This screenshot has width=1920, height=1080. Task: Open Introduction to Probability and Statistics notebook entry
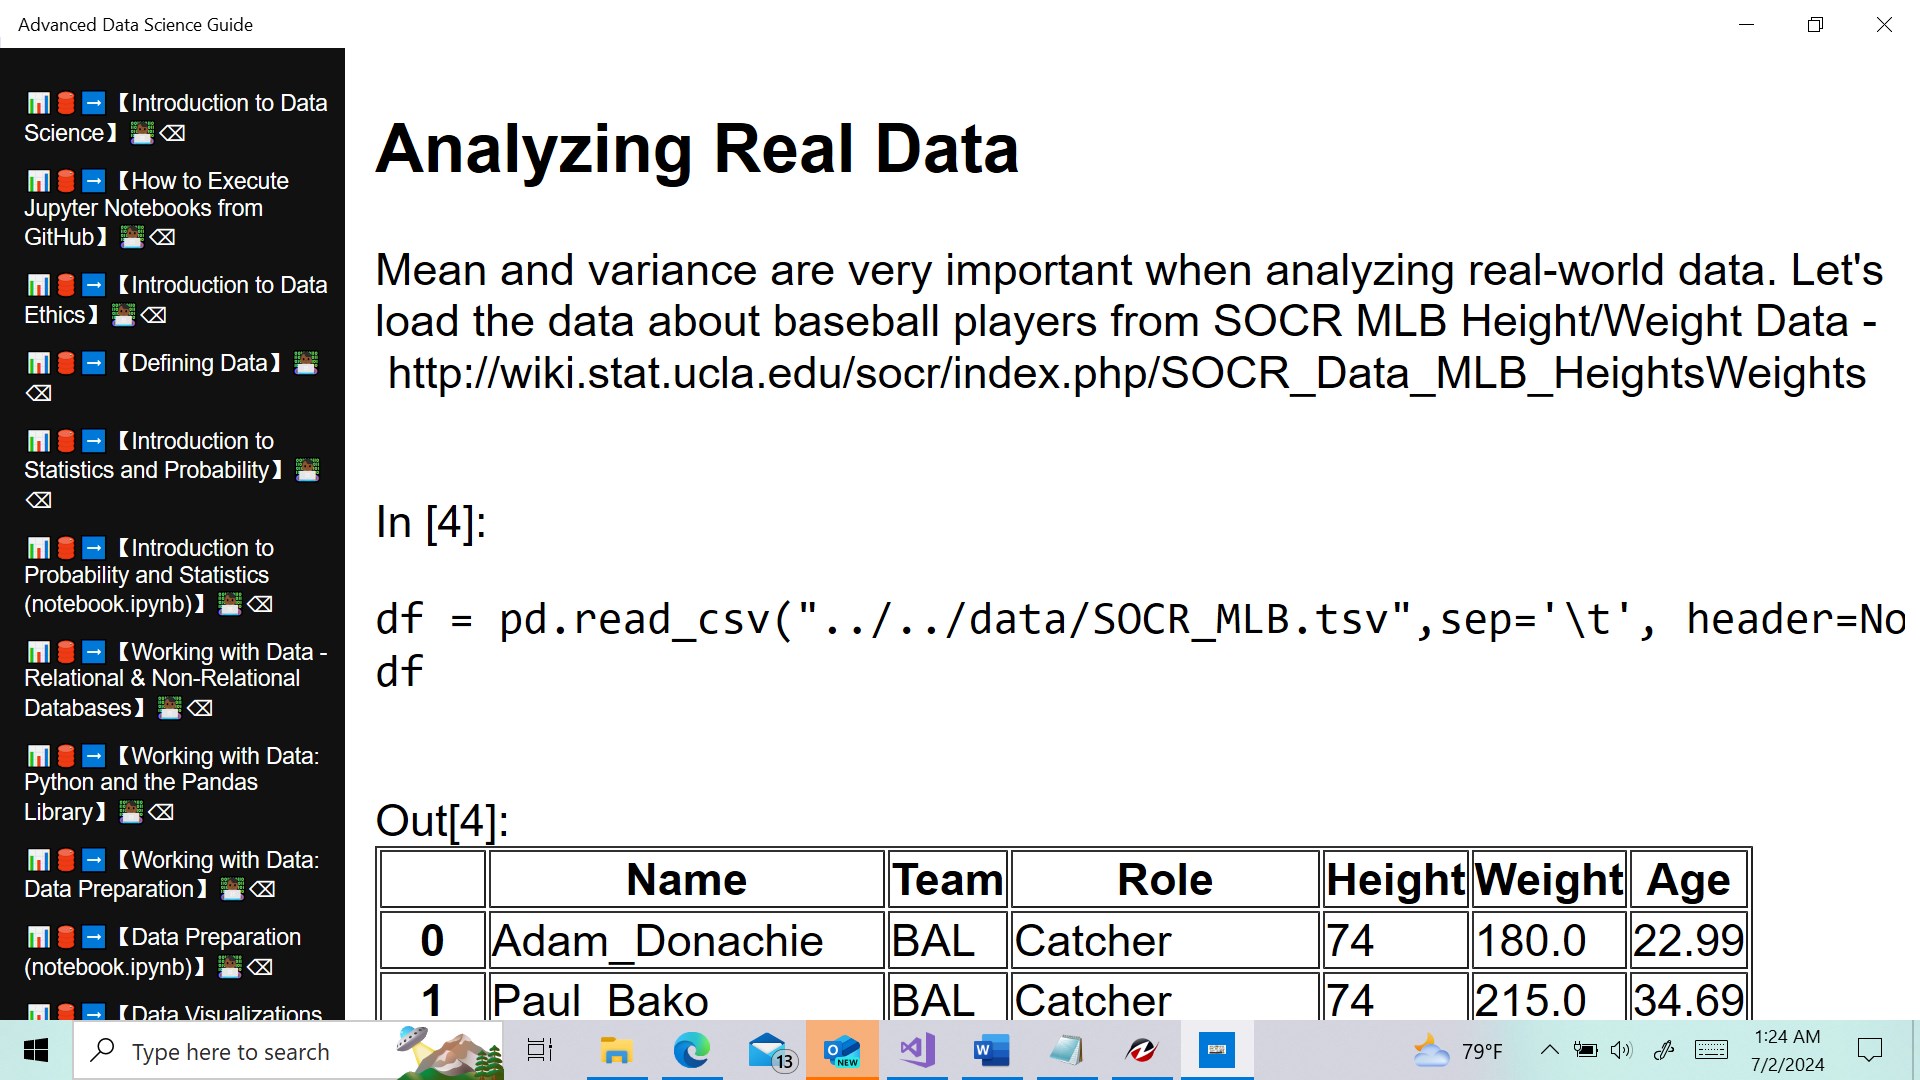click(x=146, y=576)
